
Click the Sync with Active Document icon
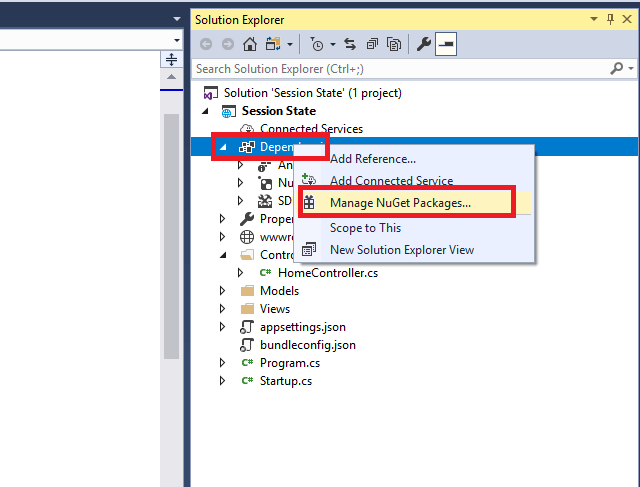[x=350, y=44]
